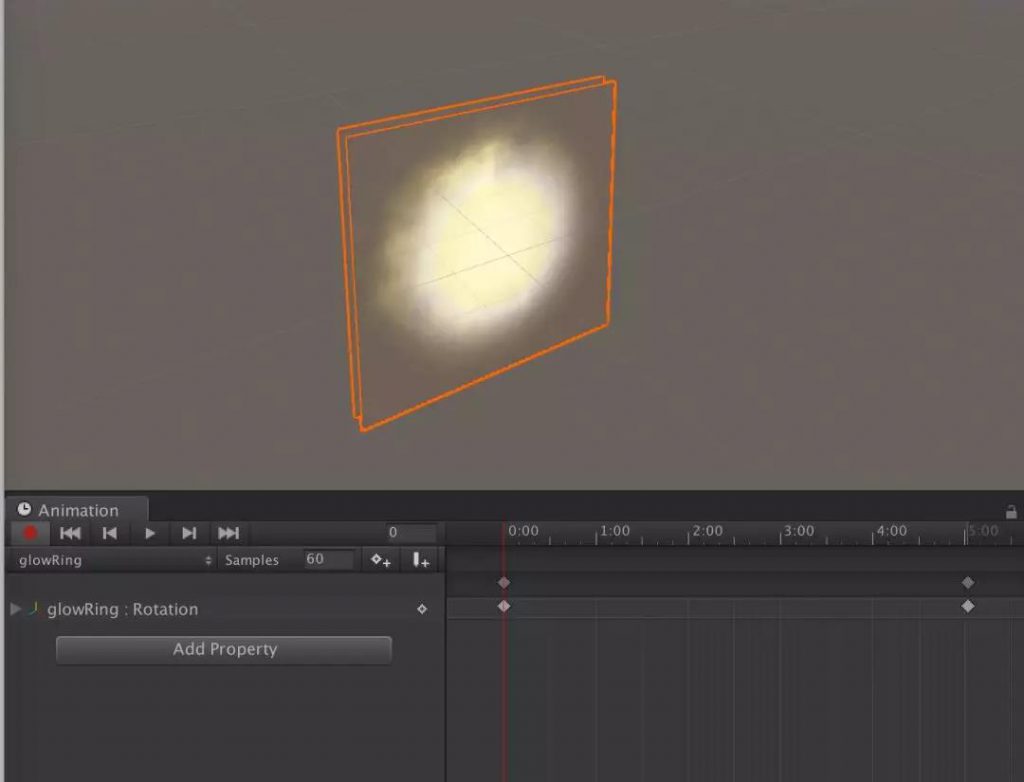The image size is (1024, 782).
Task: Expand the glowRing Rotation property
Action: coord(16,609)
